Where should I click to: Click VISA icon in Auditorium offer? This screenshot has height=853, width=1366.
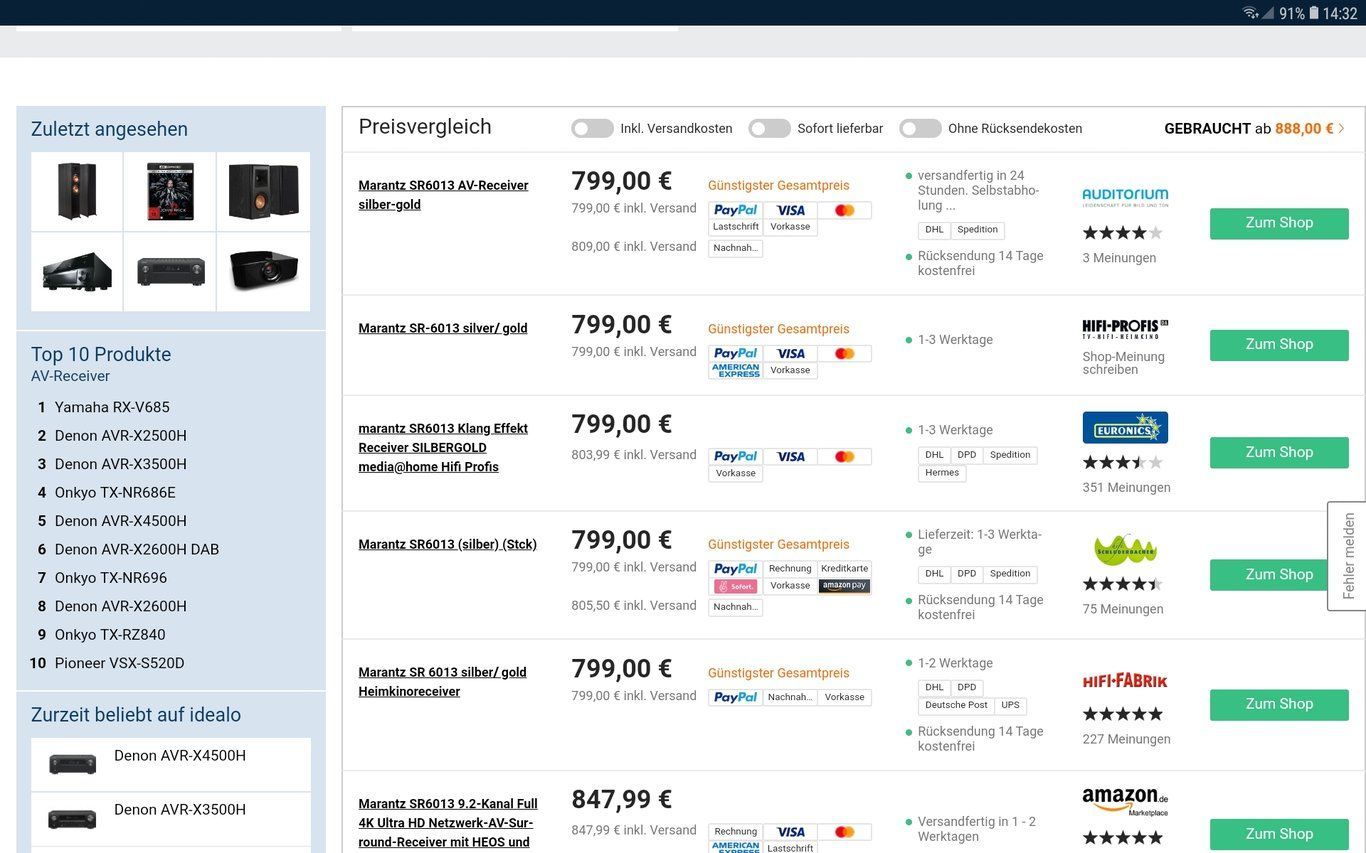pyautogui.click(x=790, y=210)
